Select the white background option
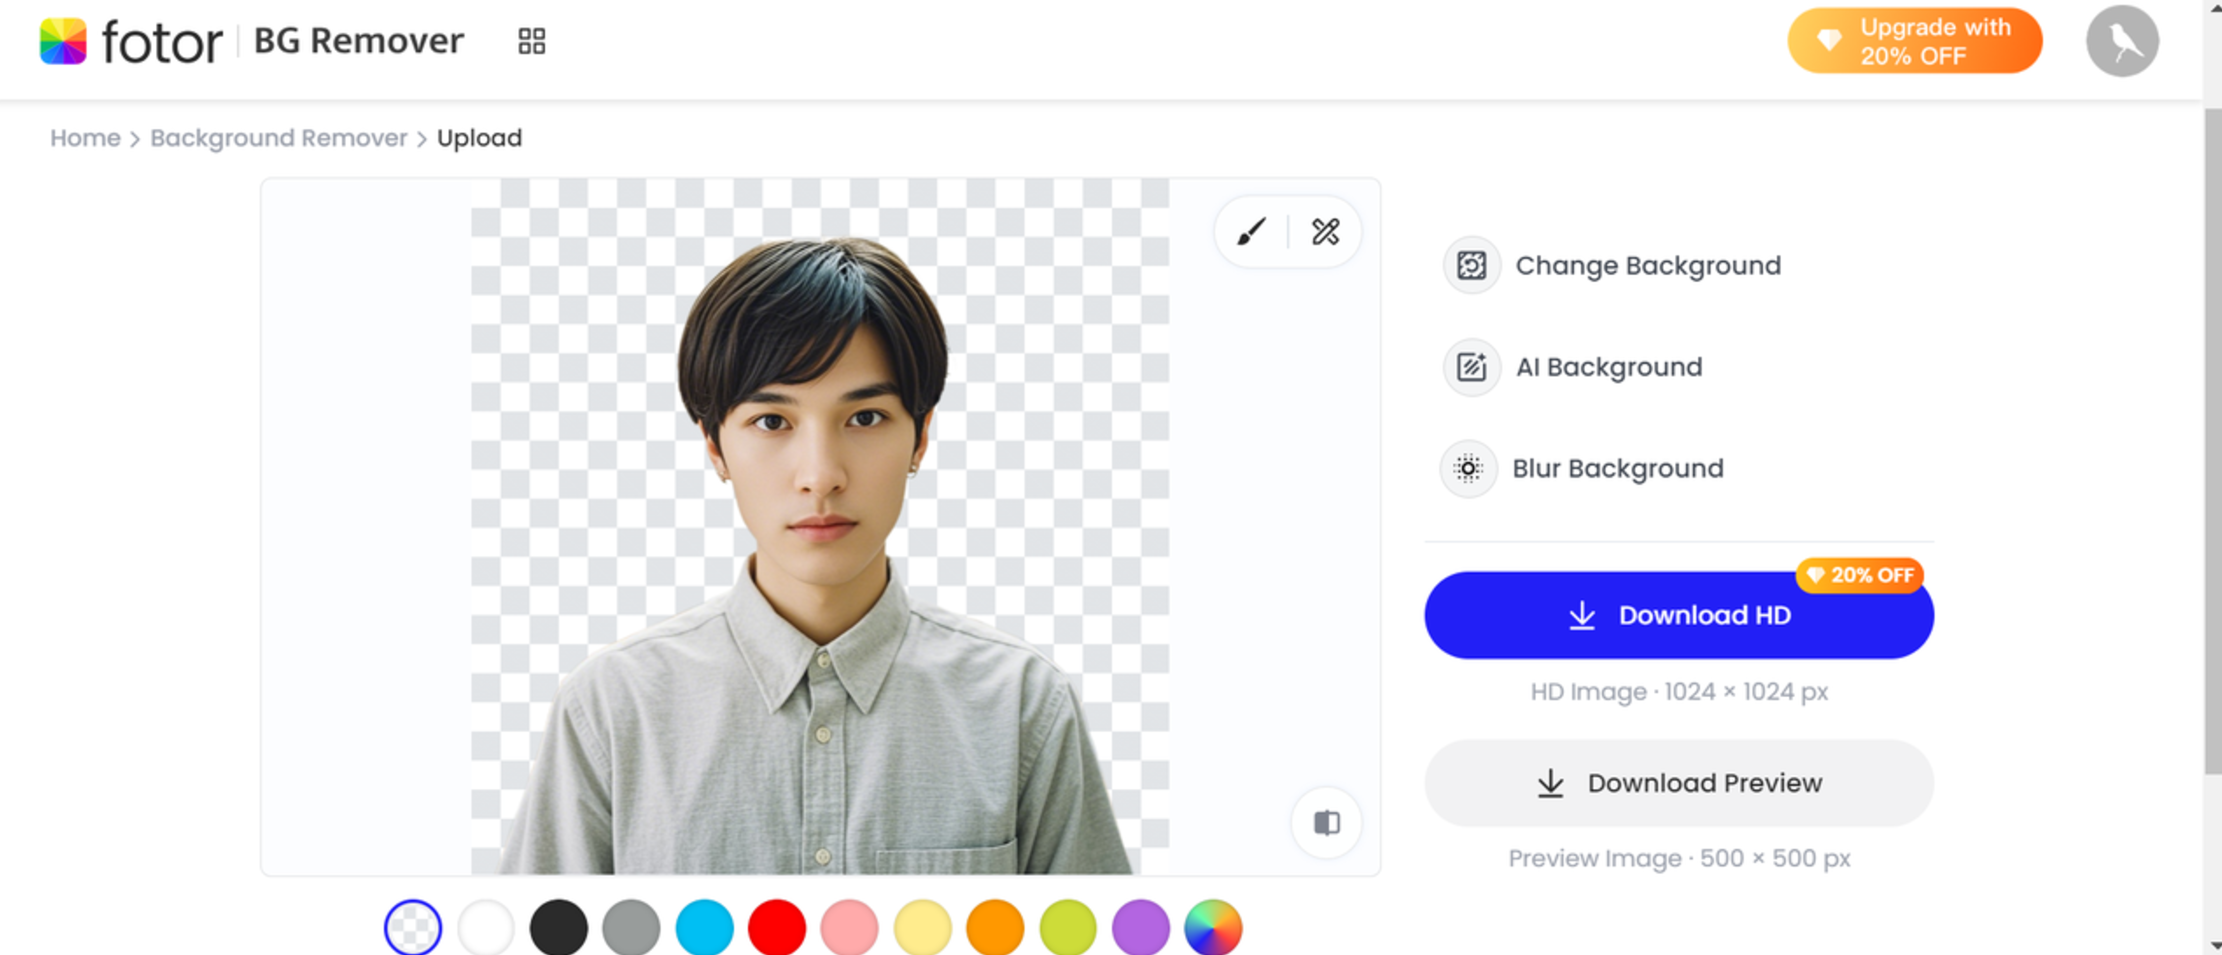The width and height of the screenshot is (2222, 955). click(486, 928)
